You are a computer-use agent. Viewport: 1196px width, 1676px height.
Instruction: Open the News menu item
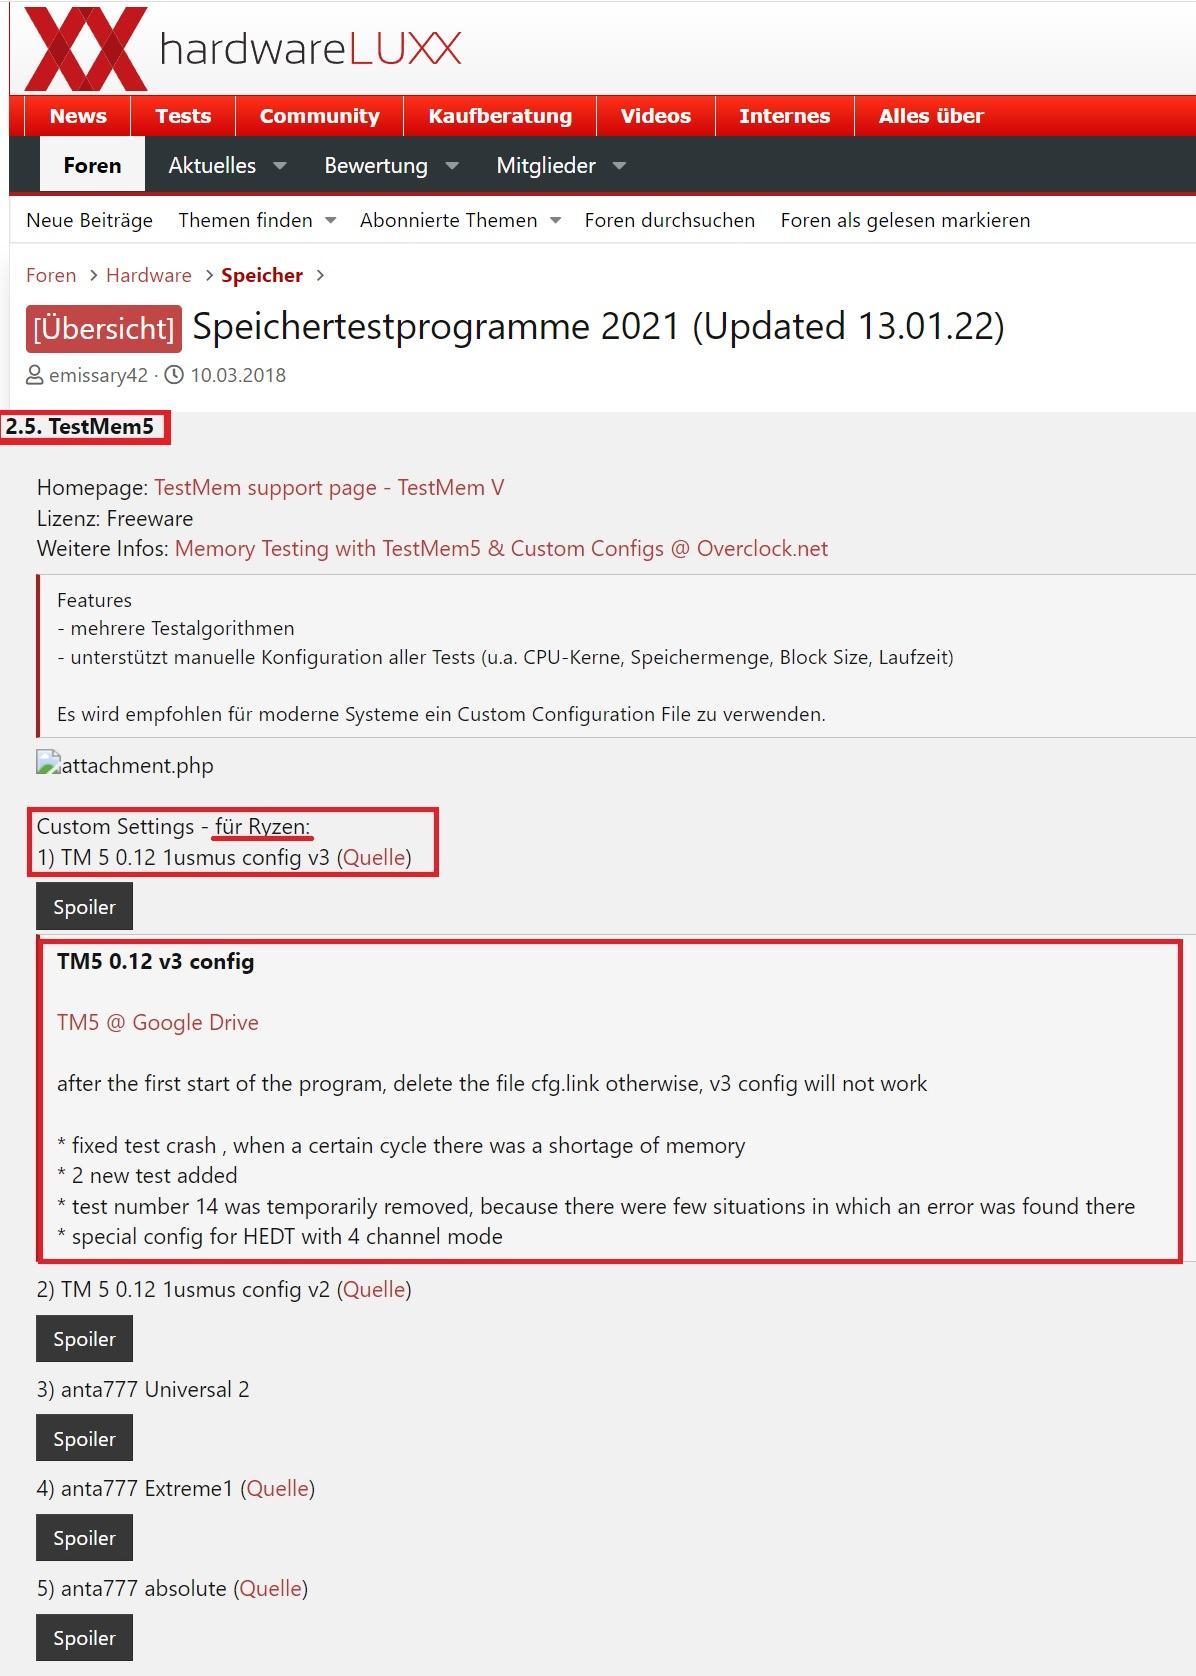coord(78,116)
